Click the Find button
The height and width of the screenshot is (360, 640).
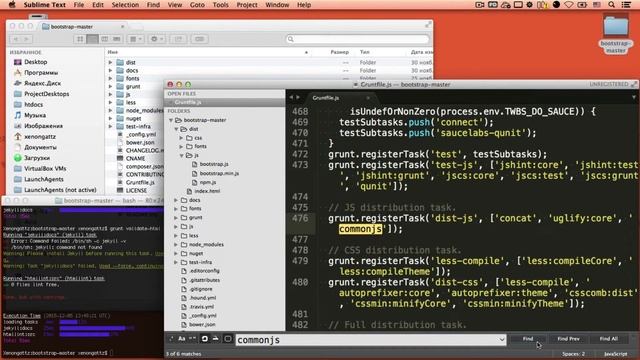(528, 339)
